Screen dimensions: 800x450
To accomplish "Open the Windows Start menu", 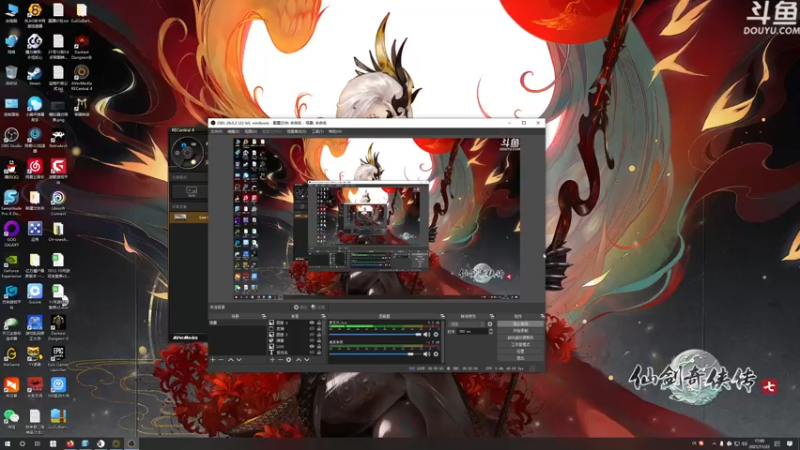I will (x=7, y=444).
